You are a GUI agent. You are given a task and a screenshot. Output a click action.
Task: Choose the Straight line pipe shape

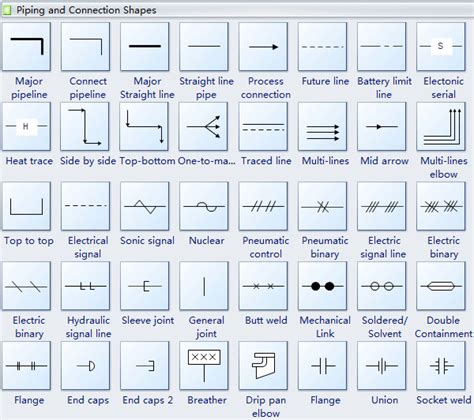pyautogui.click(x=204, y=46)
